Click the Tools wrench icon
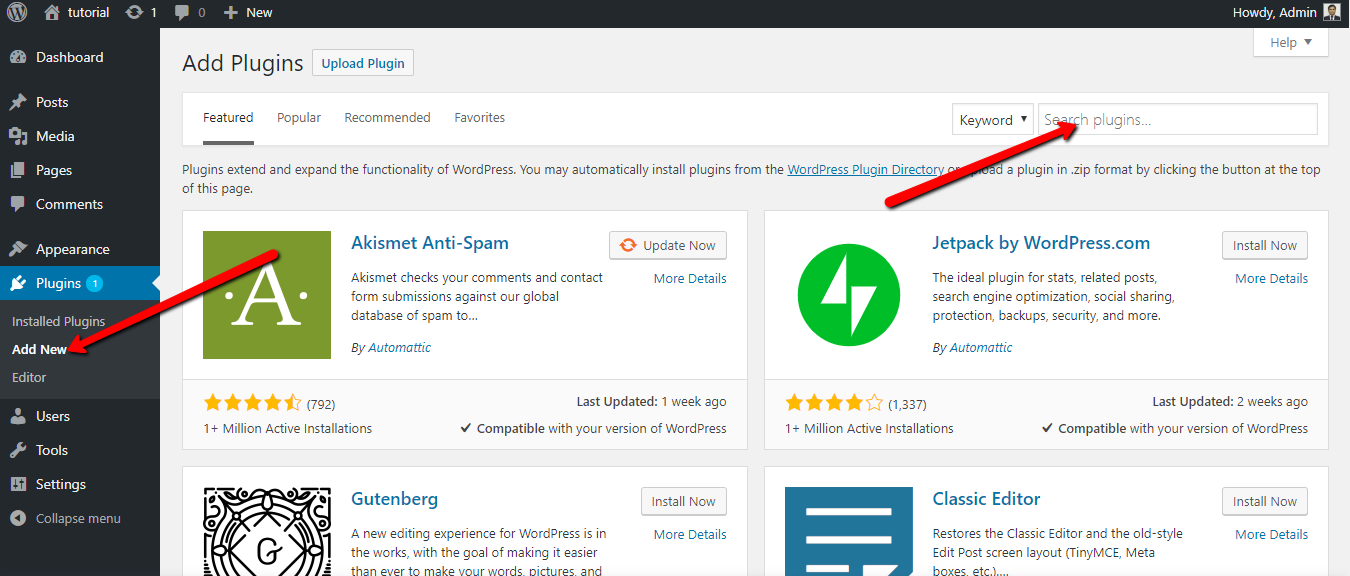Viewport: 1350px width, 576px height. 18,450
